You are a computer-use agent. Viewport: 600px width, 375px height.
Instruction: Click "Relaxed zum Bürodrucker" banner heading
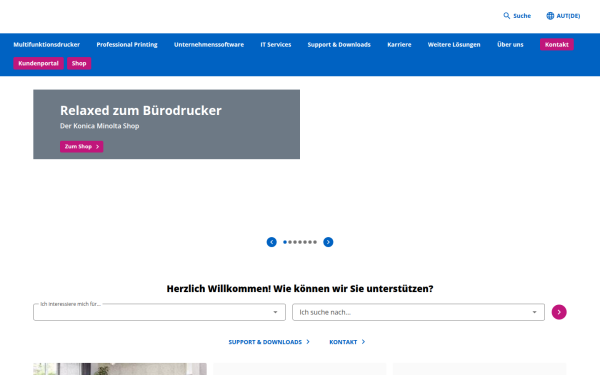141,111
